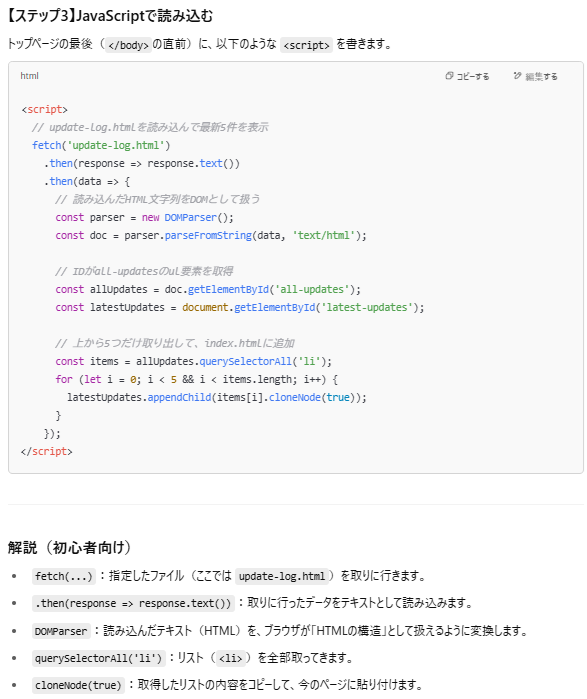587x699 pixels.
Task: Click the 編集する edit button
Action: pos(535,76)
